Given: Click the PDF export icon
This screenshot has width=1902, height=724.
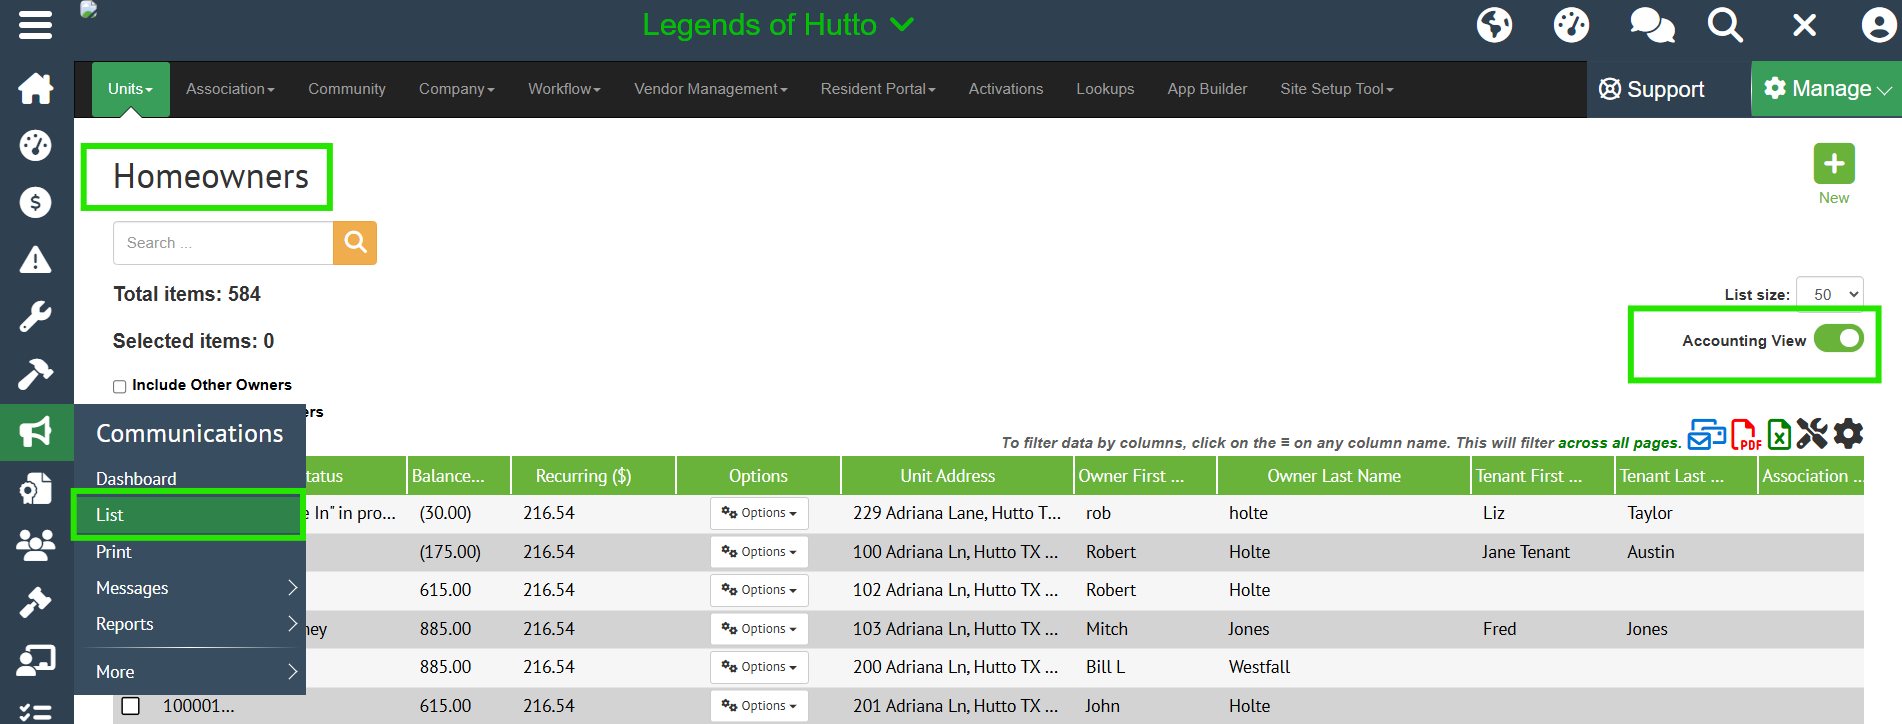Looking at the screenshot, I should coord(1745,434).
